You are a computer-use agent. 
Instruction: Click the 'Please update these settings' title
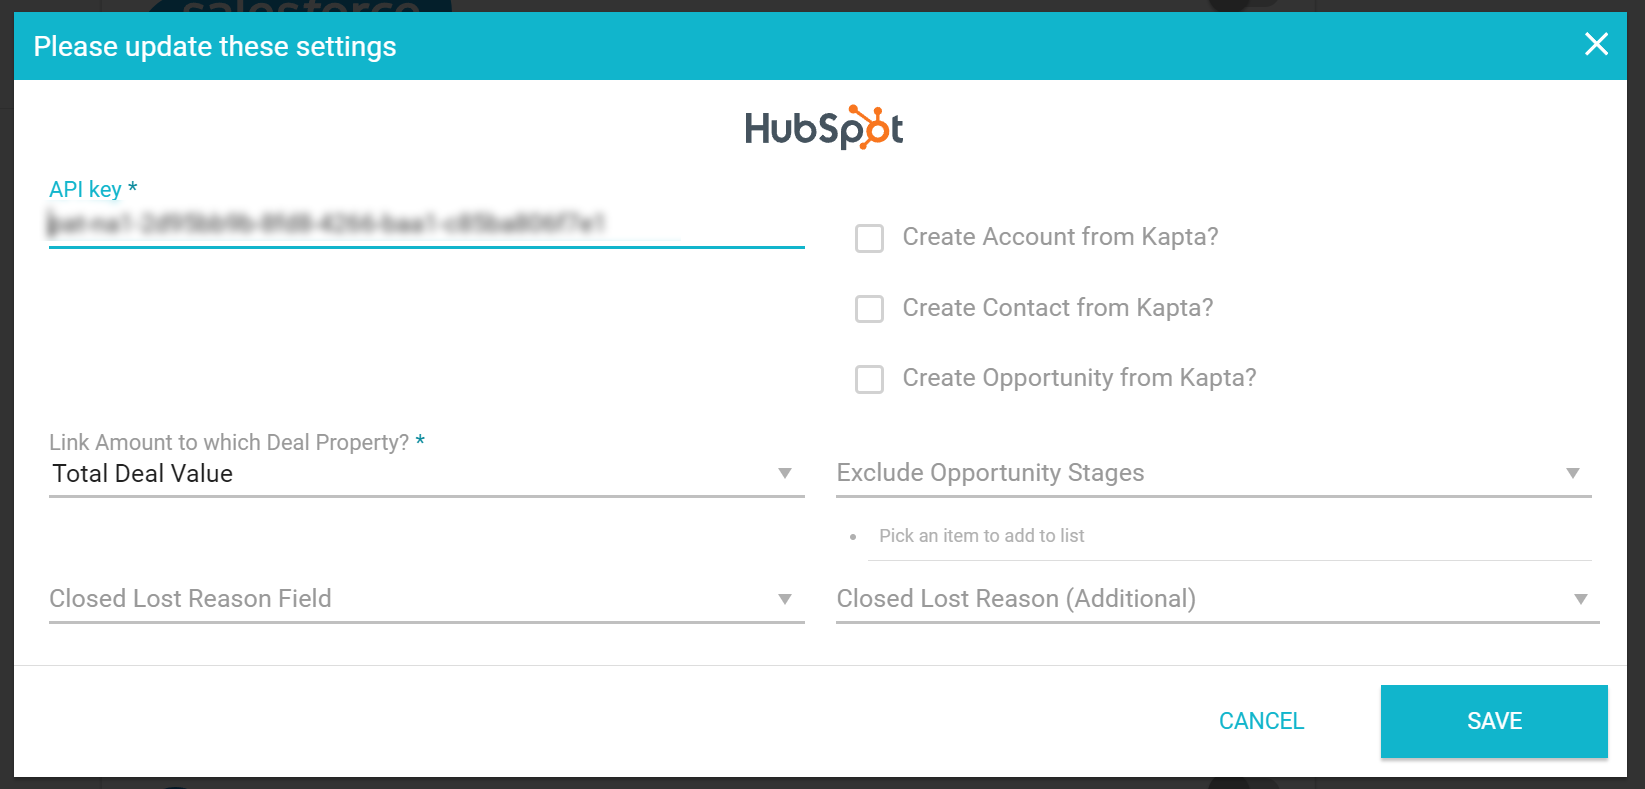coord(215,46)
